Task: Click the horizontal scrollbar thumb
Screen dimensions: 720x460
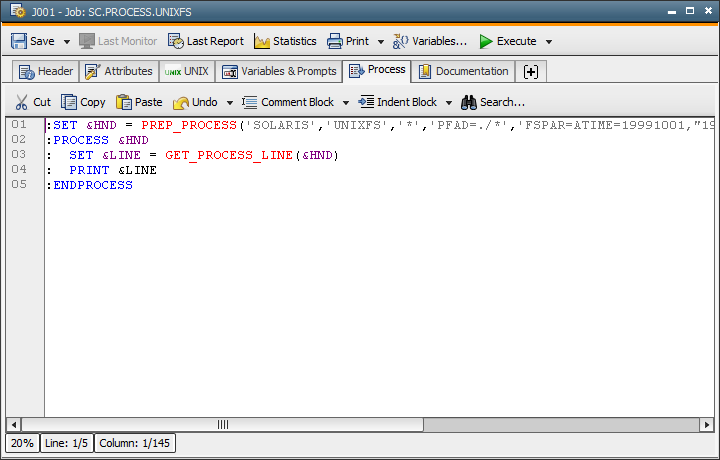Action: (x=222, y=424)
